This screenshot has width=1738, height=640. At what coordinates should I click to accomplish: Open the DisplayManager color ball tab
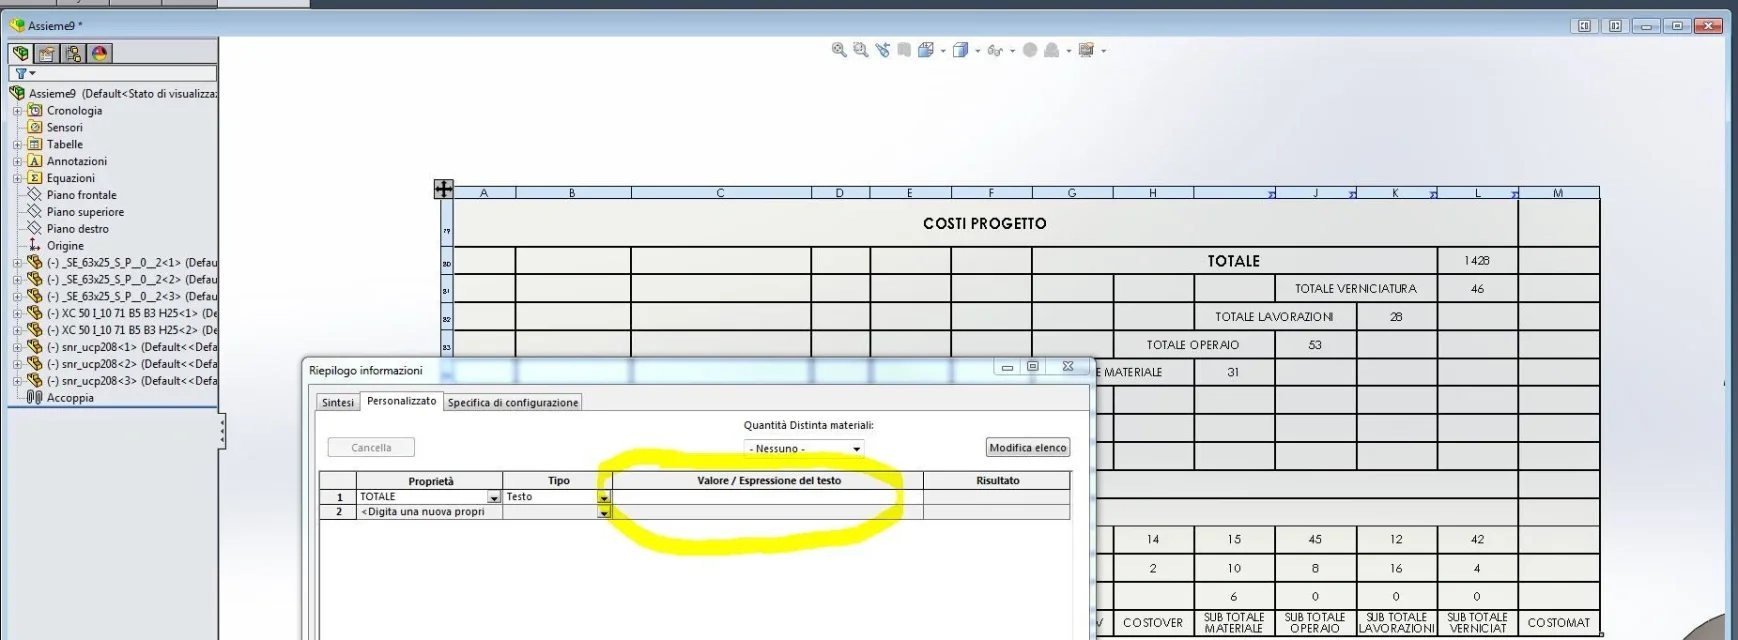coord(99,53)
